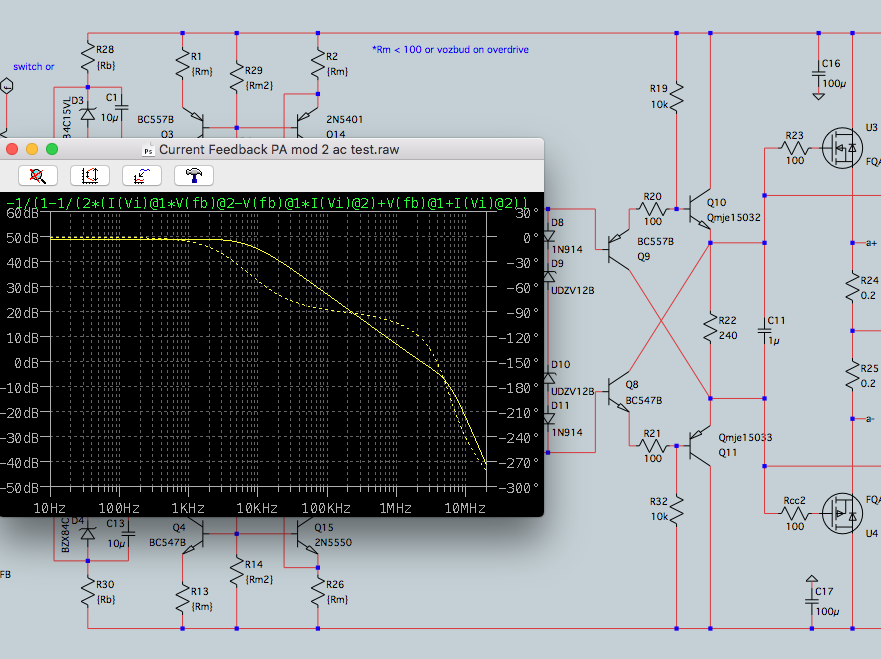Viewport: 881px width, 659px height.
Task: Open the pick visible traces icon
Action: click(x=142, y=176)
